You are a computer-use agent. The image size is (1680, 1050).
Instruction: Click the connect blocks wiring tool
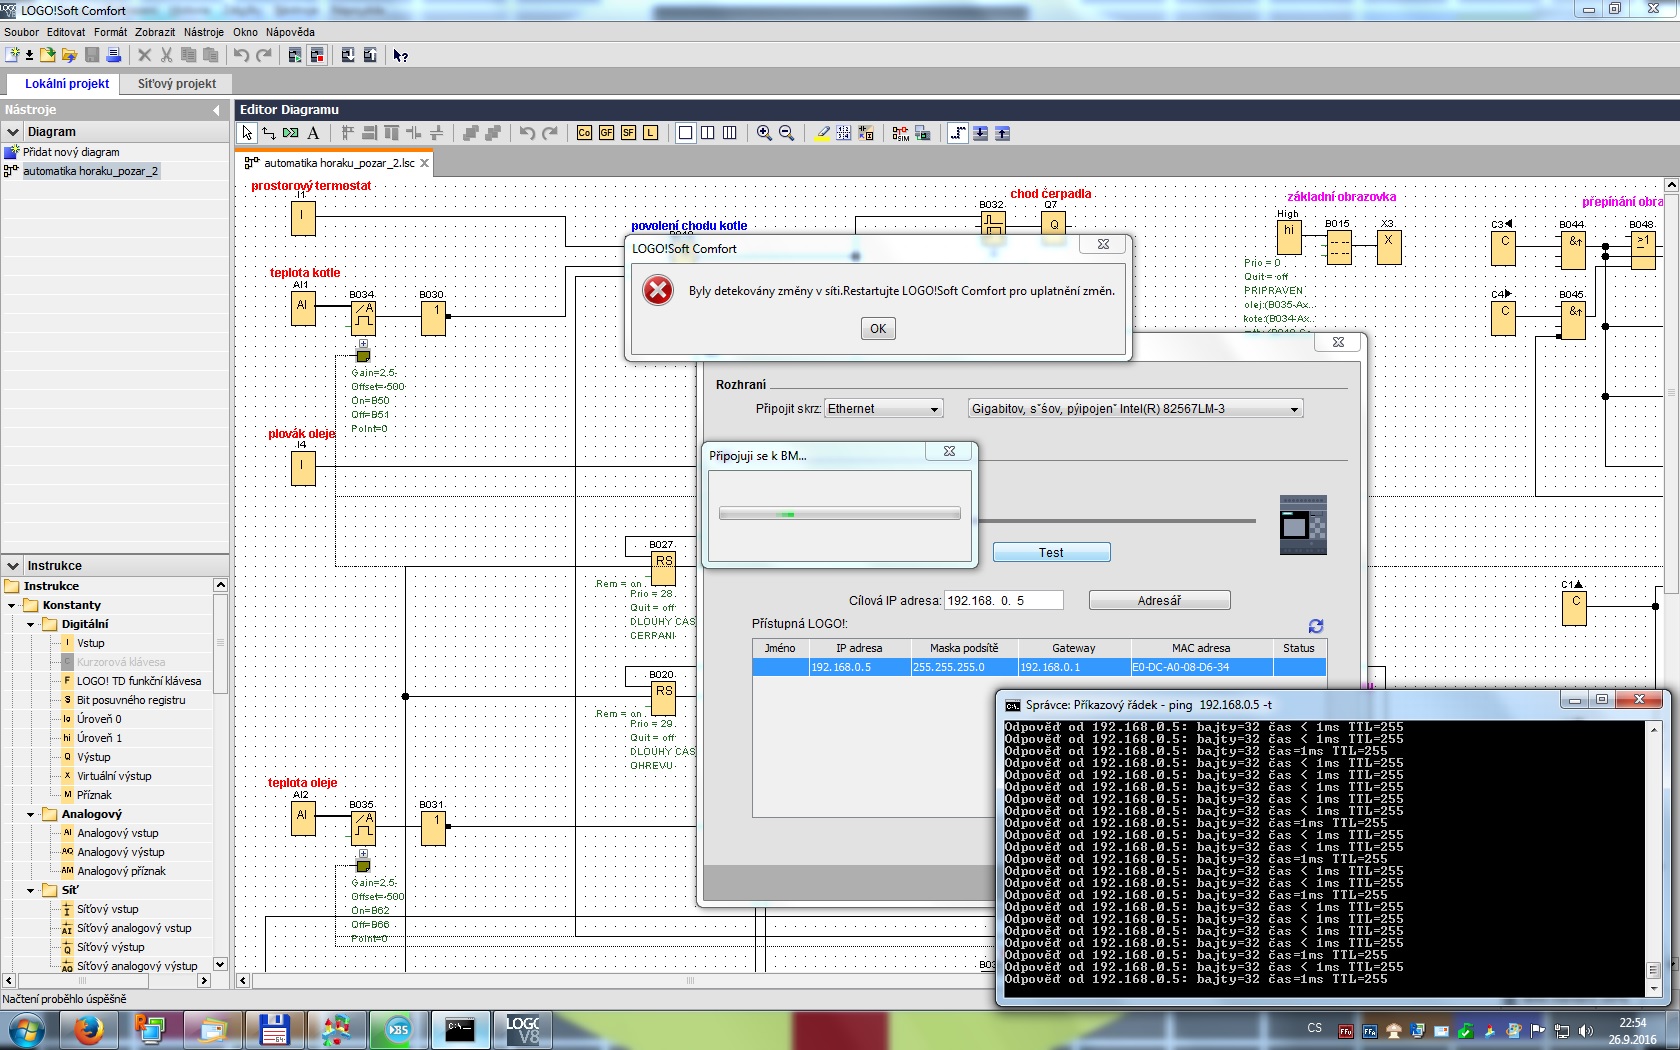click(269, 133)
